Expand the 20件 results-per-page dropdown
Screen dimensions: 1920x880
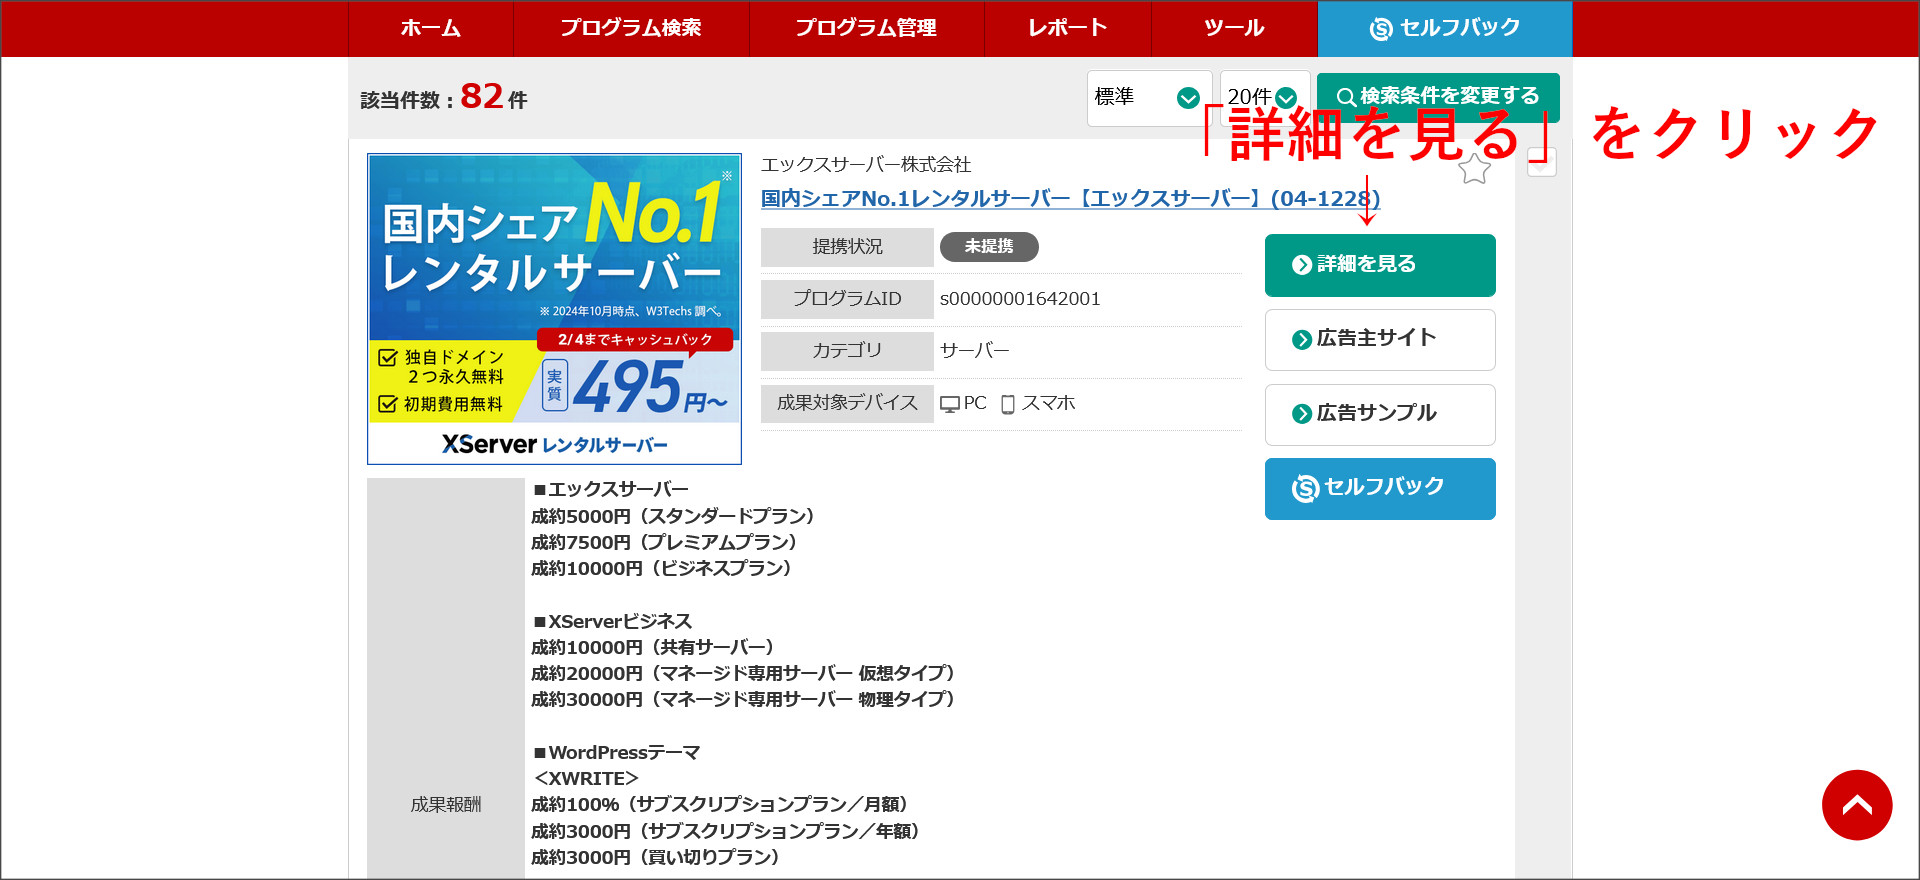click(x=1264, y=98)
